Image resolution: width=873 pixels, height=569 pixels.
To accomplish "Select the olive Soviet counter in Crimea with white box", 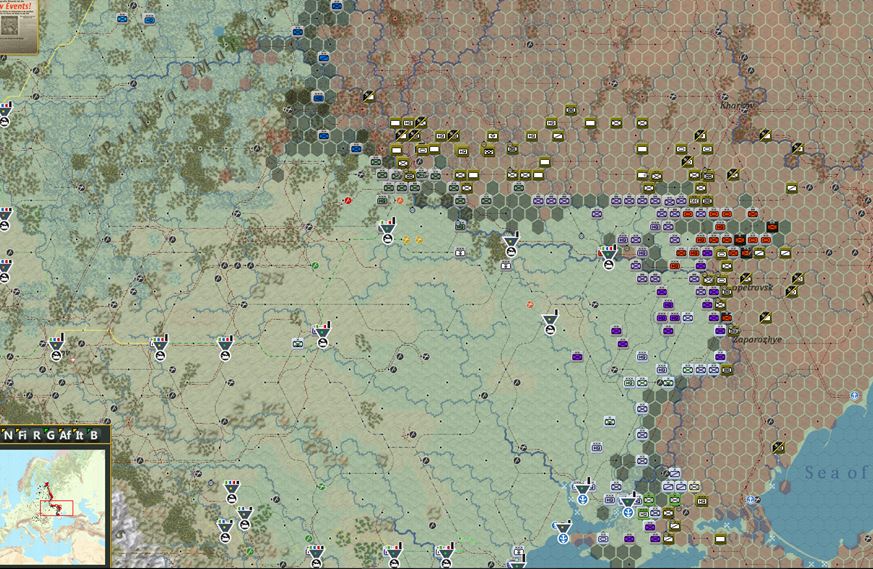I will point(720,539).
